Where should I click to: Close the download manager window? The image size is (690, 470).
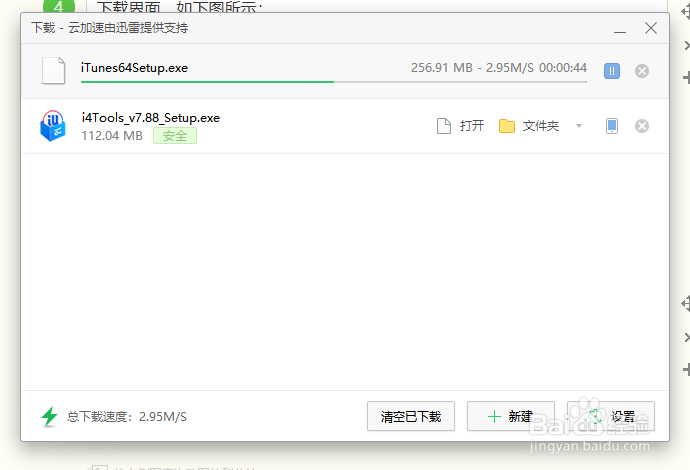651,28
